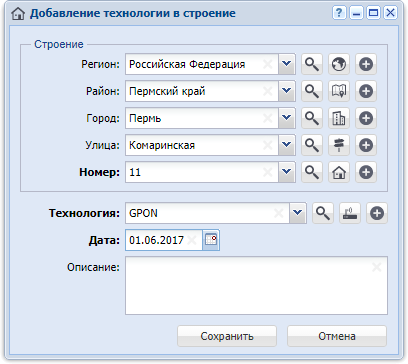Click the Сохранить button
The height and width of the screenshot is (364, 408).
point(227,336)
